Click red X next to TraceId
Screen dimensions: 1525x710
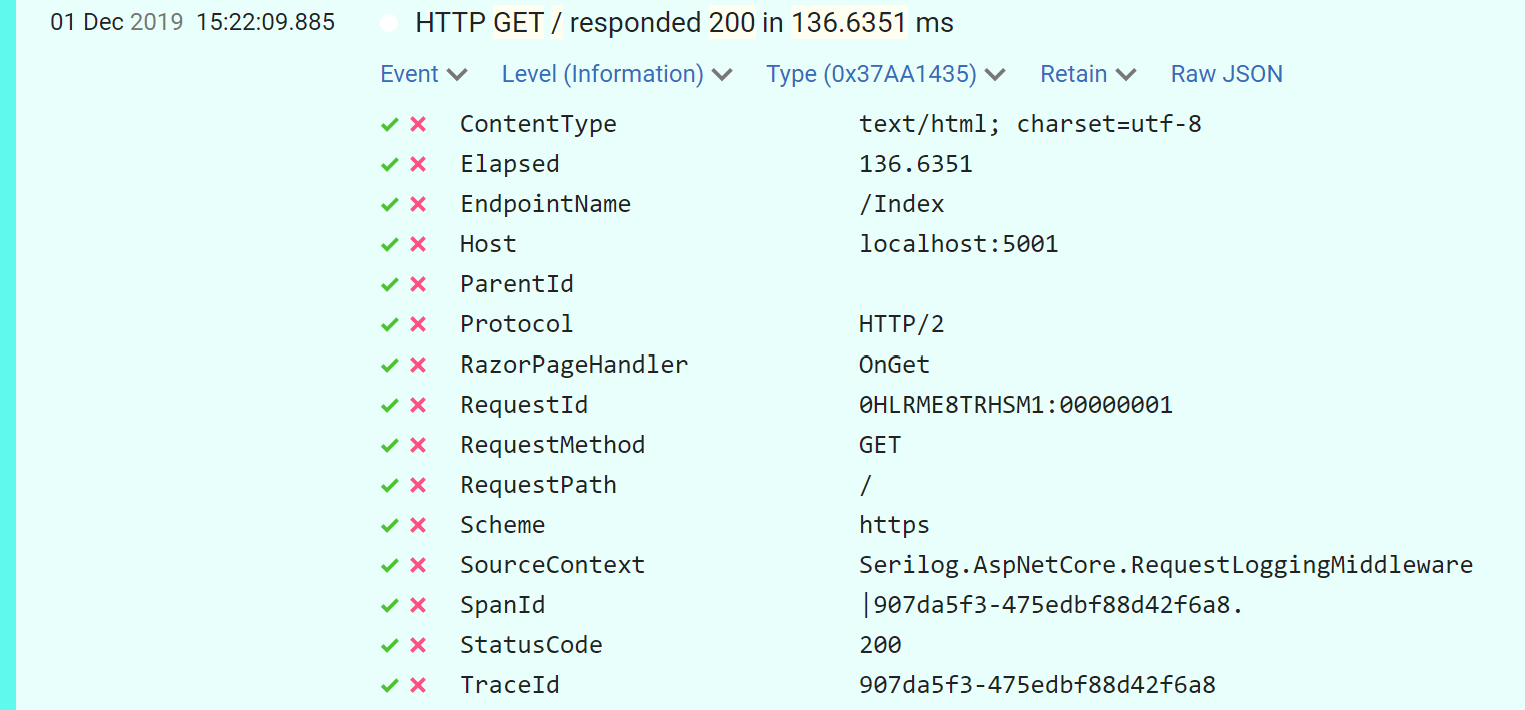pyautogui.click(x=418, y=686)
